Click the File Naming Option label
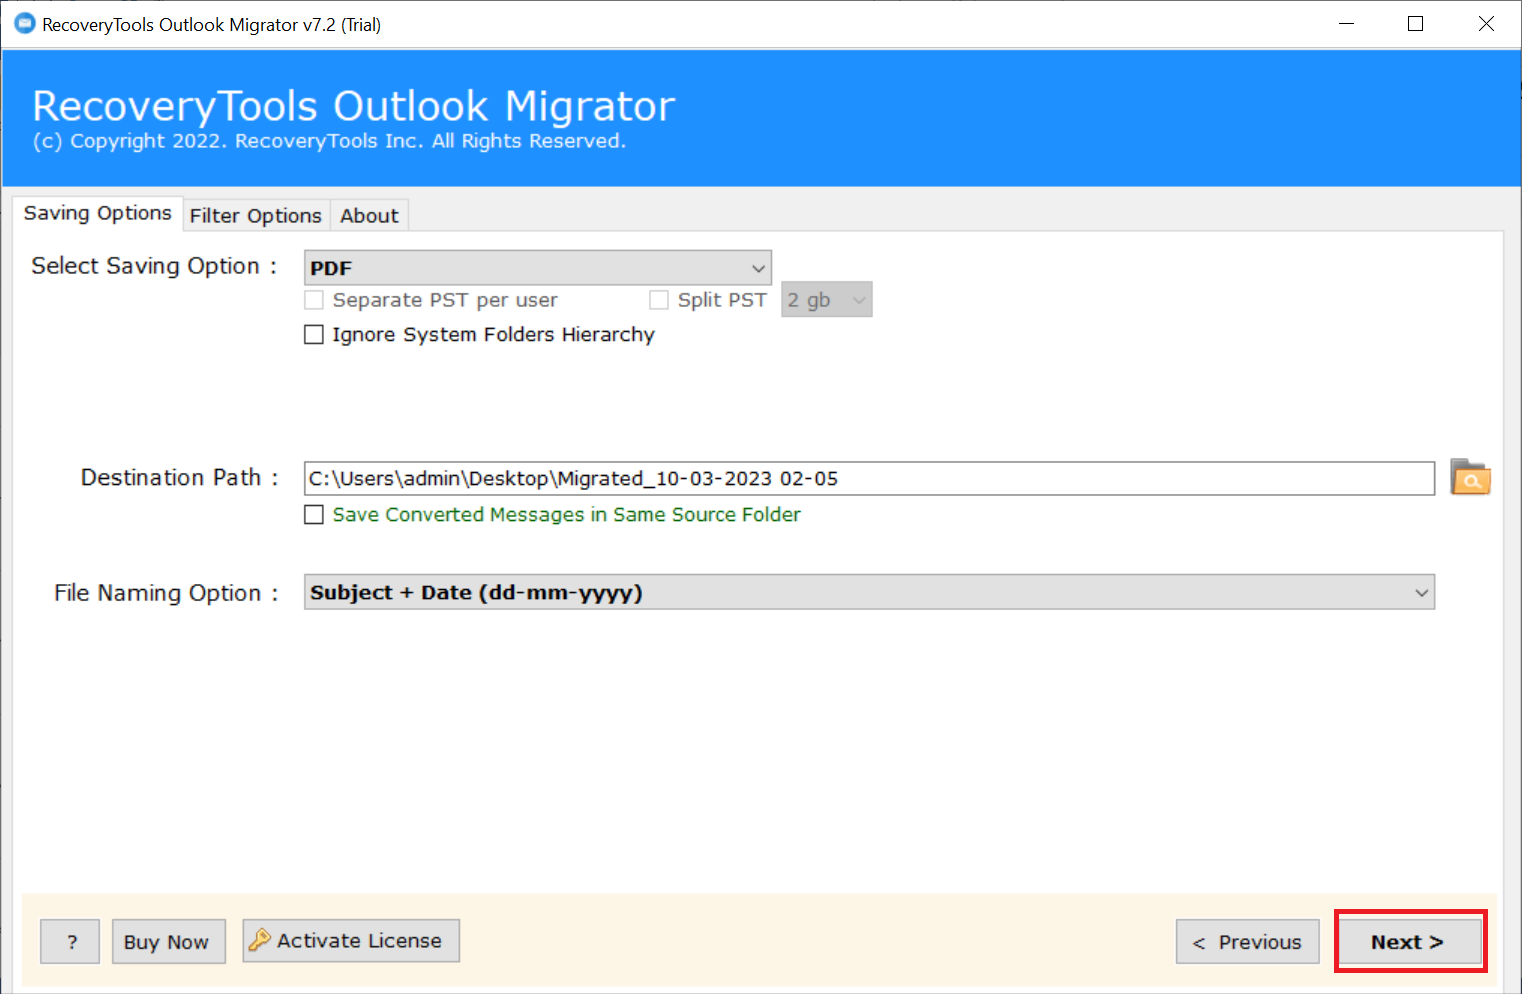Image resolution: width=1522 pixels, height=994 pixels. [167, 593]
